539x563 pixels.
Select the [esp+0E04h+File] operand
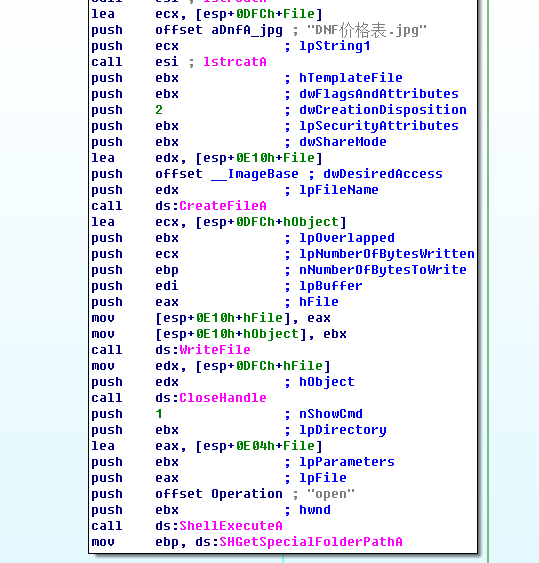pyautogui.click(x=259, y=446)
